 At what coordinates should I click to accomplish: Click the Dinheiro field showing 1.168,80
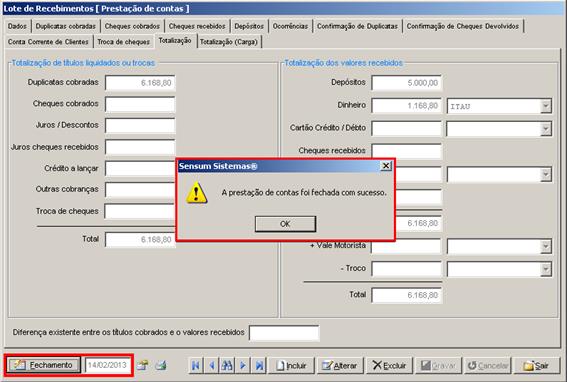pos(407,106)
